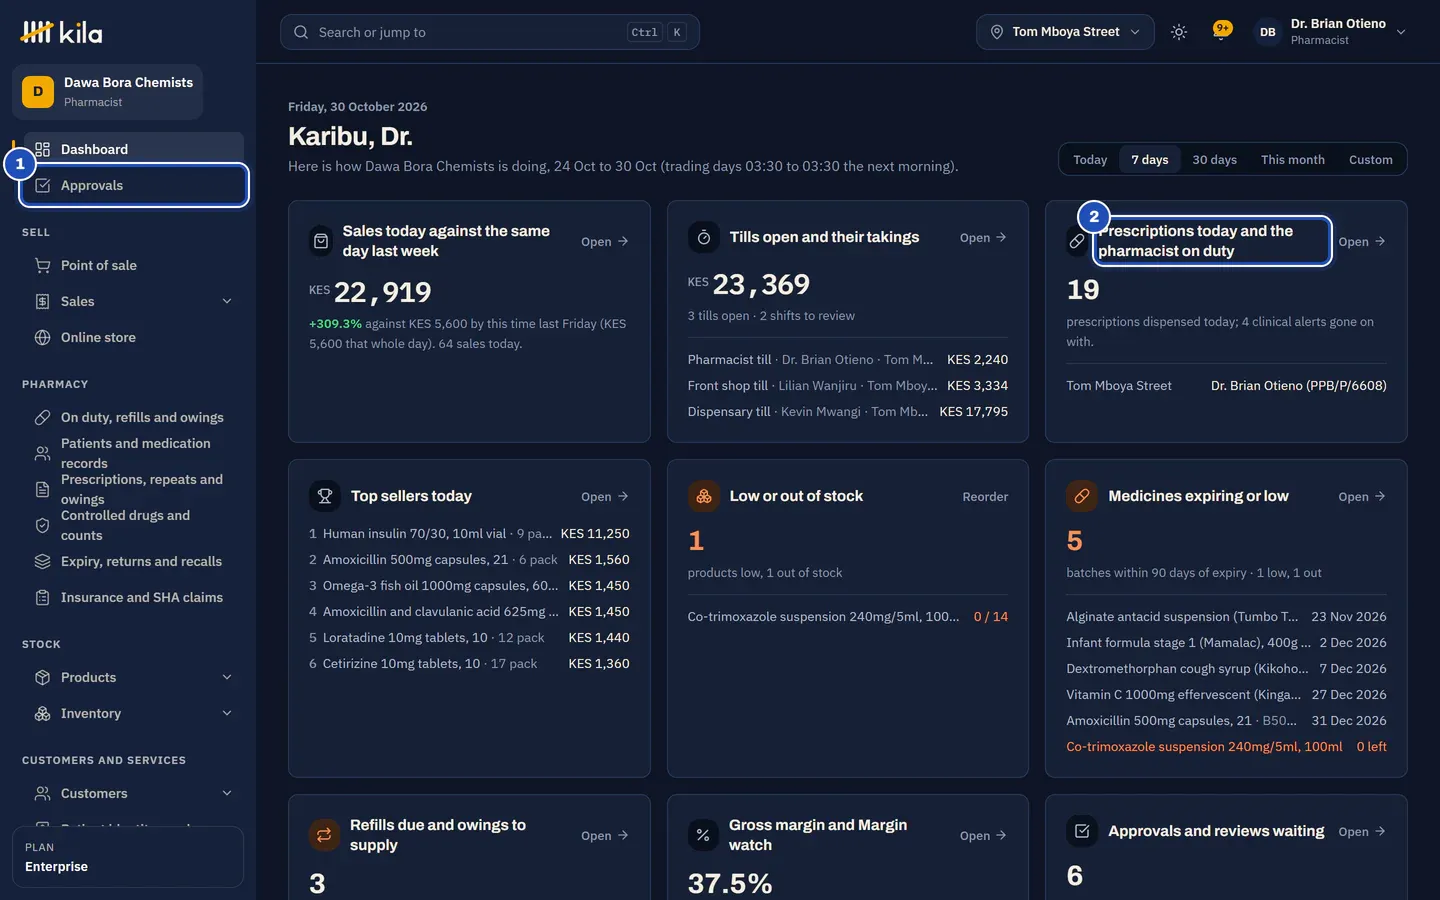Screen dimensions: 1440x900
Task: Click the Controlled drugs shield icon
Action: (42, 525)
